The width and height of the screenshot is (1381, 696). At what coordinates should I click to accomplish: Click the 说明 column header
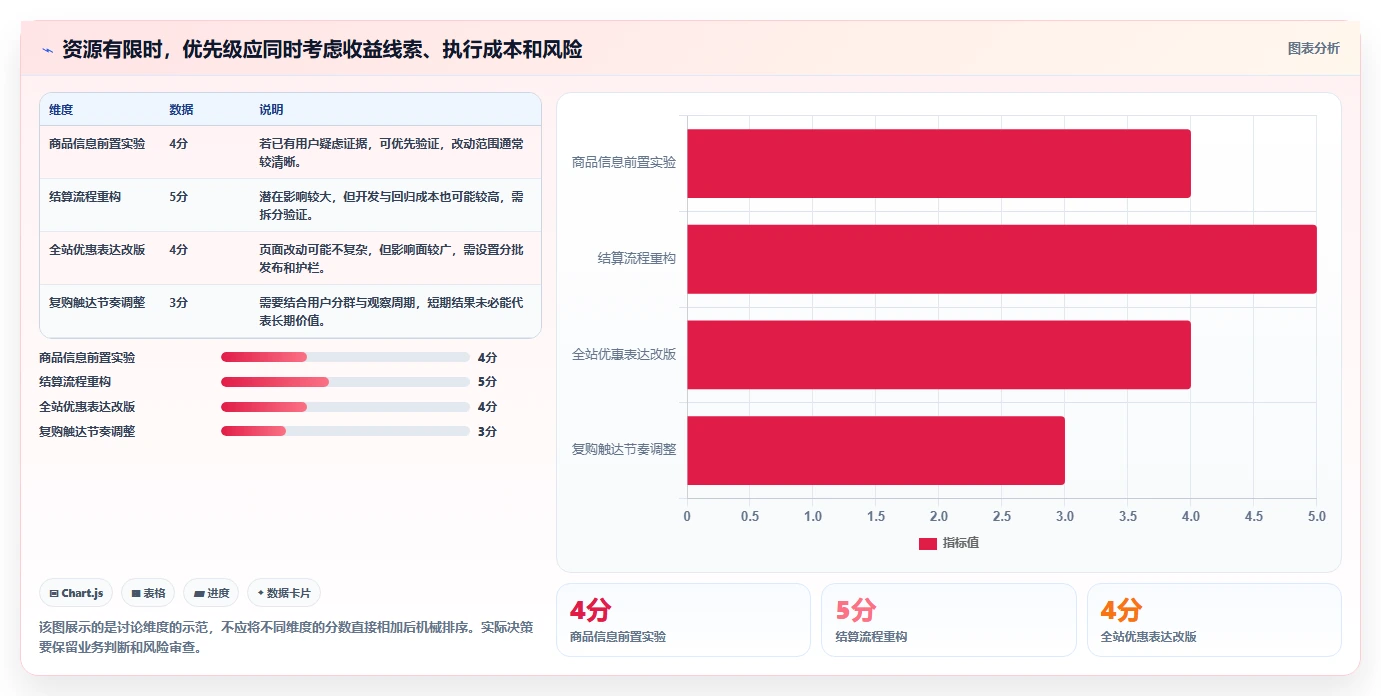[272, 109]
